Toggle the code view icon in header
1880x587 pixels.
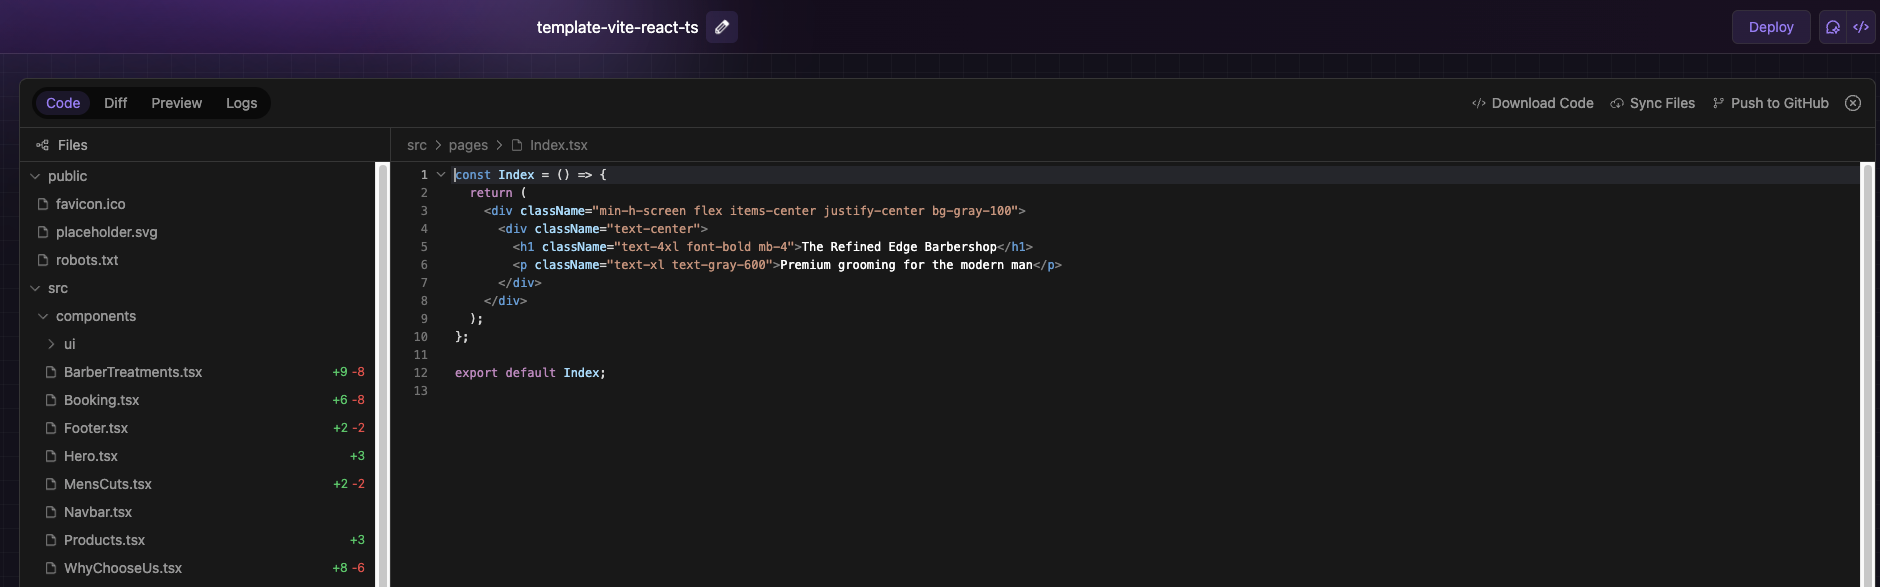pos(1861,27)
